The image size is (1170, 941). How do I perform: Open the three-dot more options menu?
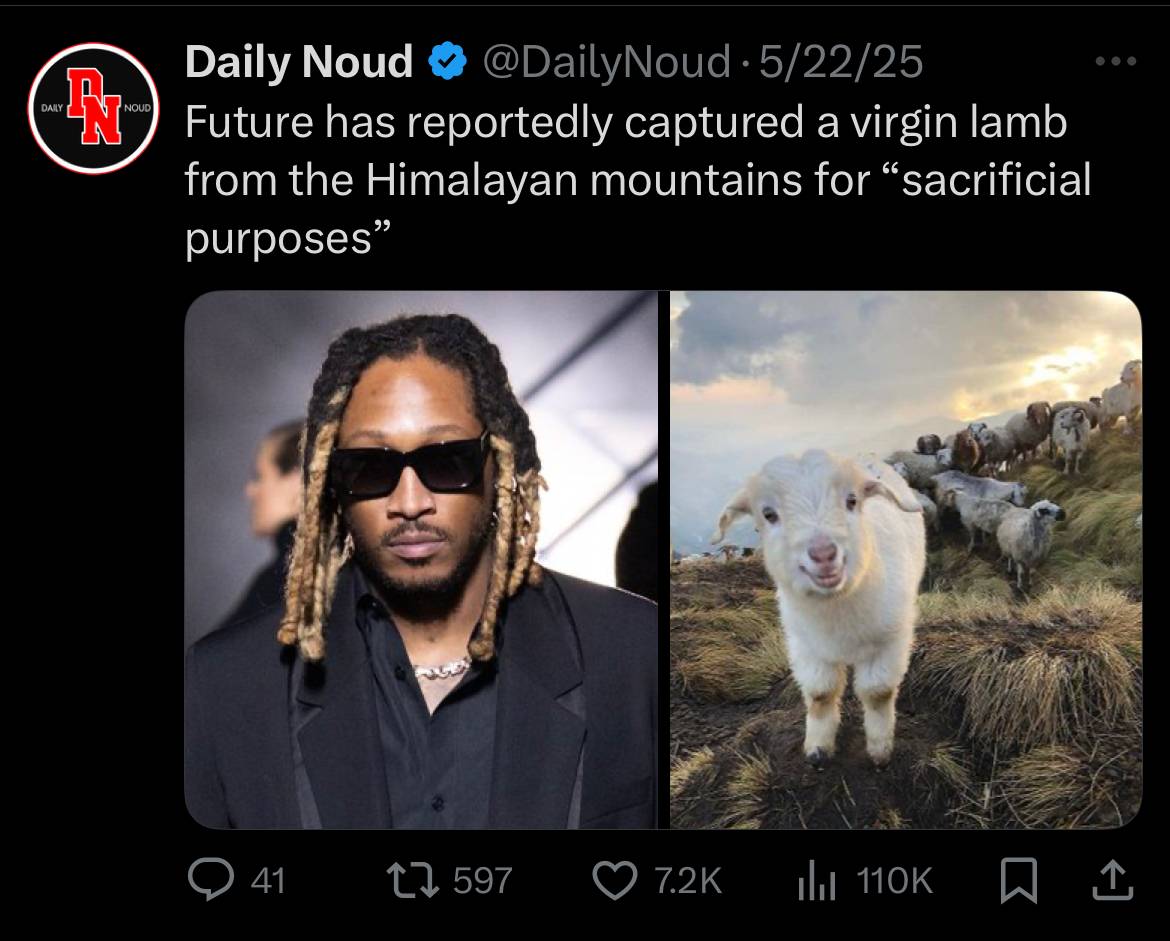point(1116,61)
